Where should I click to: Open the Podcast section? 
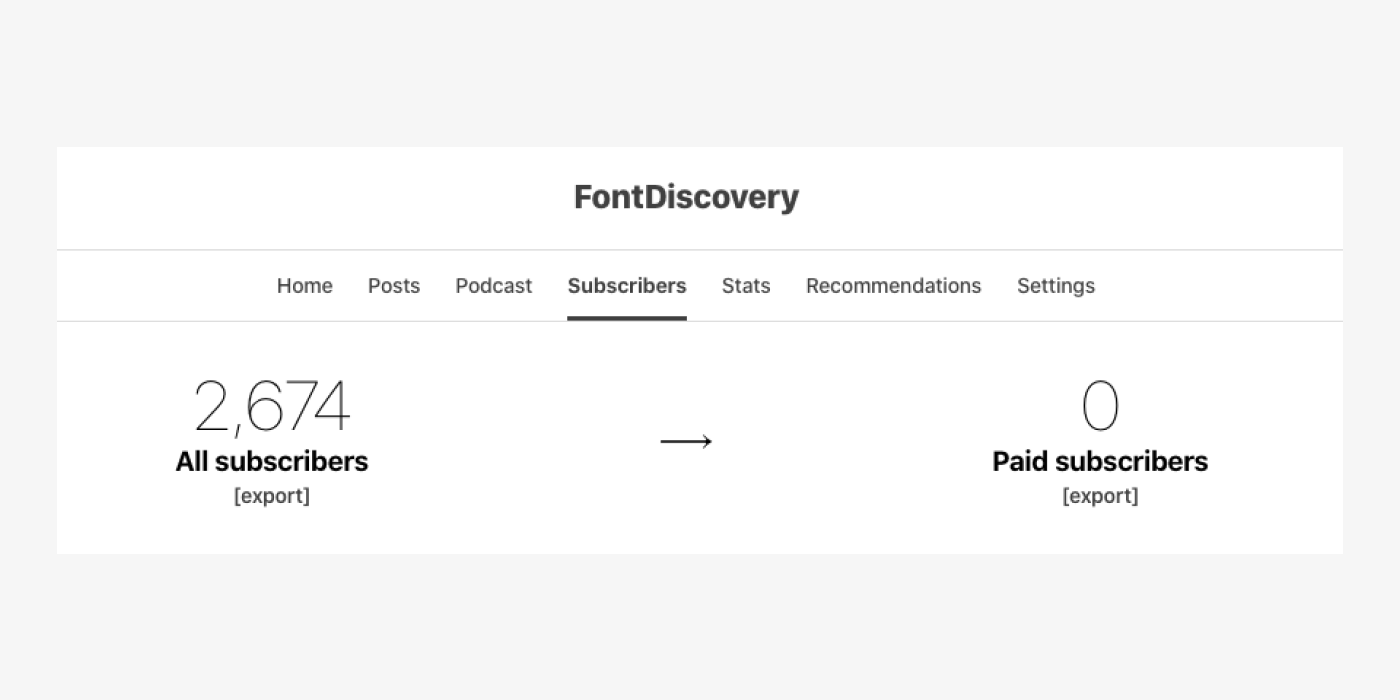(x=493, y=286)
